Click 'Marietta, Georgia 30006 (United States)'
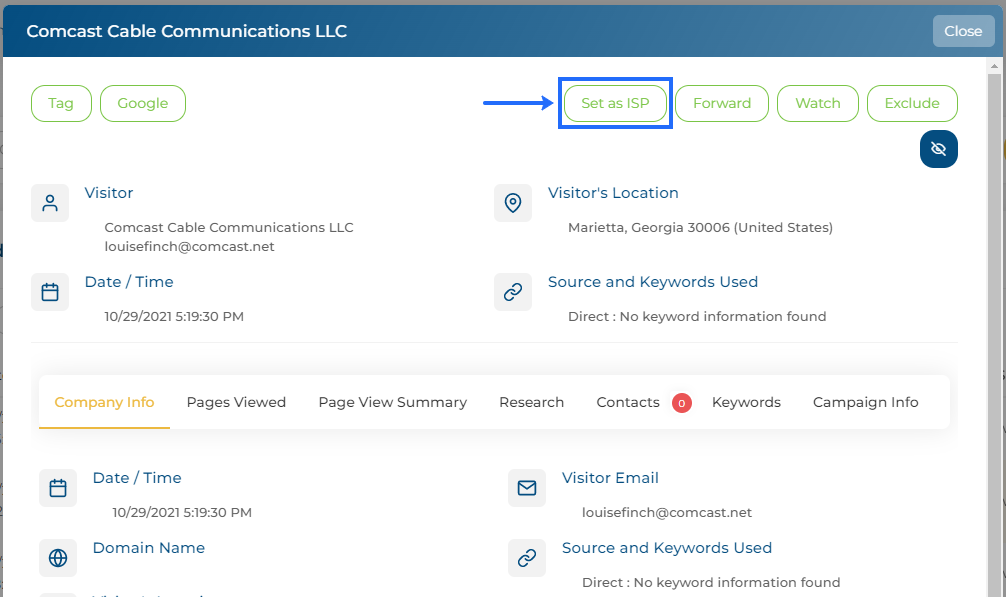Image resolution: width=1006 pixels, height=597 pixels. (700, 228)
